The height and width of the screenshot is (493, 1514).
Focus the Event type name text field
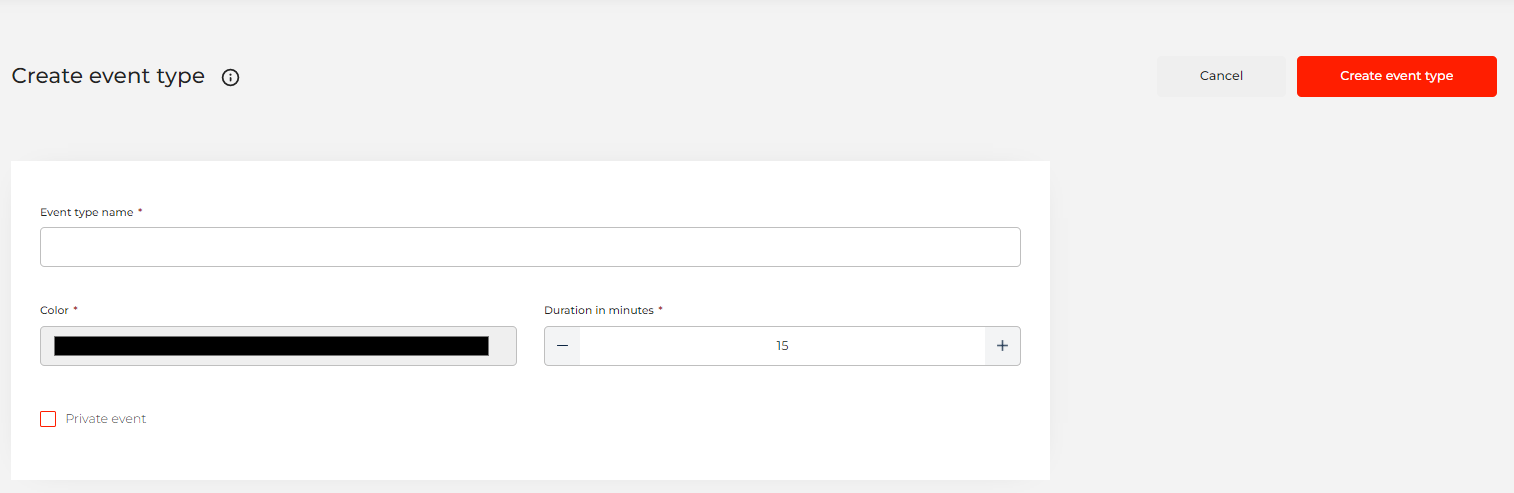(530, 247)
